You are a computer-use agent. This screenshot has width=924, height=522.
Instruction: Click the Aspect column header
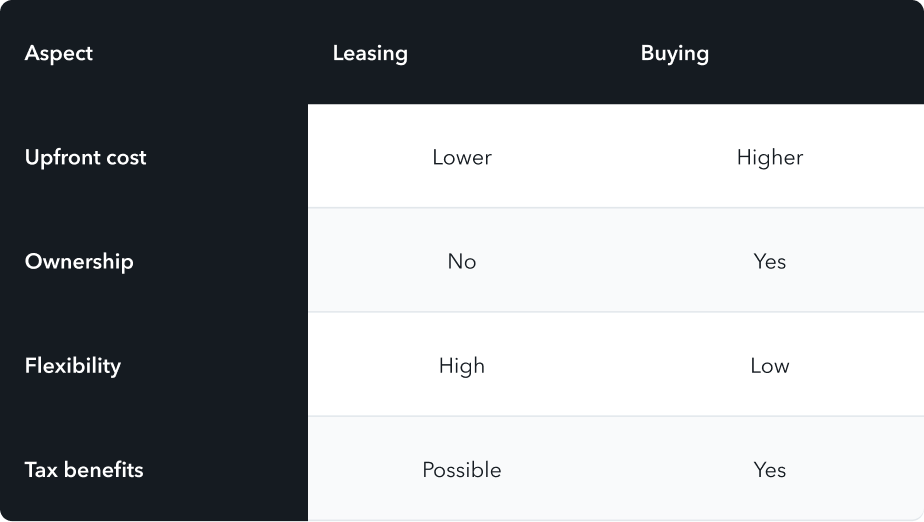tap(58, 53)
